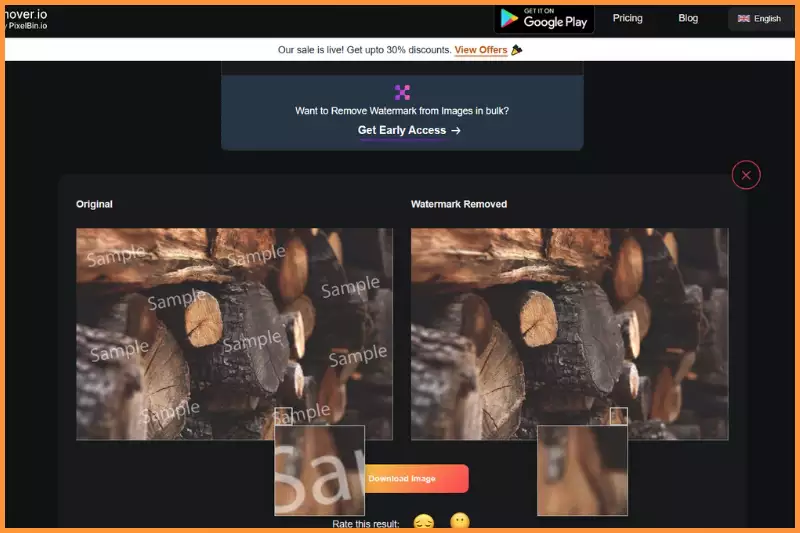The image size is (800, 533).
Task: Click the UK flag icon
Action: 743,19
